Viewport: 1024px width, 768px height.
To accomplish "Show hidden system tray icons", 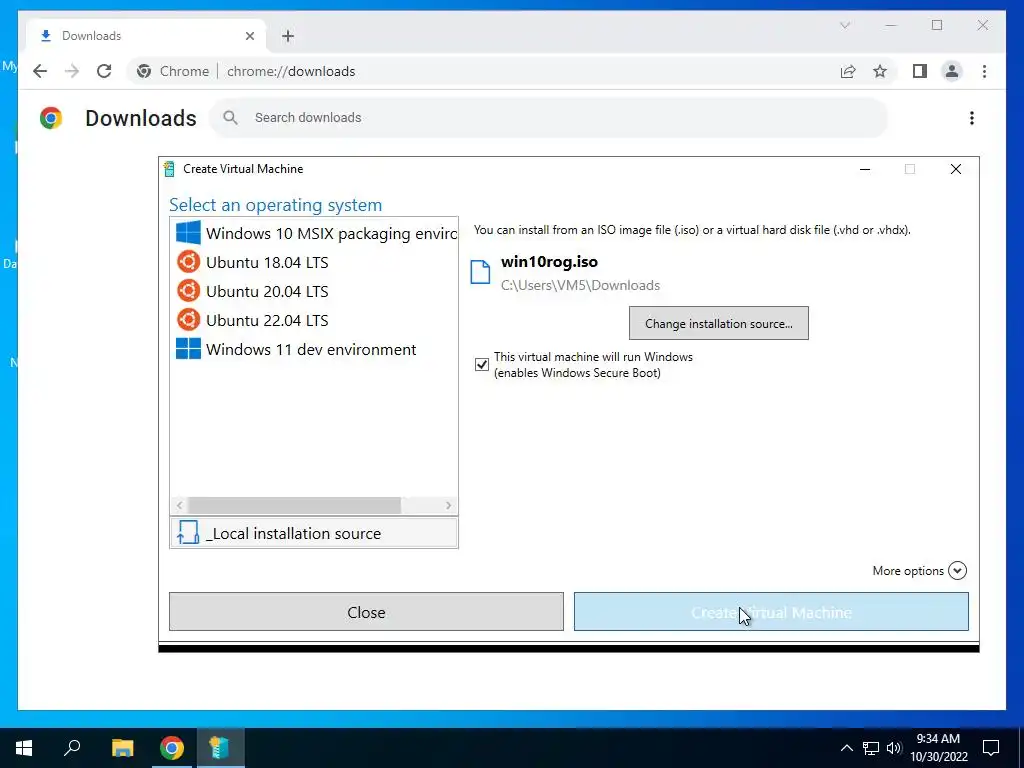I will 846,748.
